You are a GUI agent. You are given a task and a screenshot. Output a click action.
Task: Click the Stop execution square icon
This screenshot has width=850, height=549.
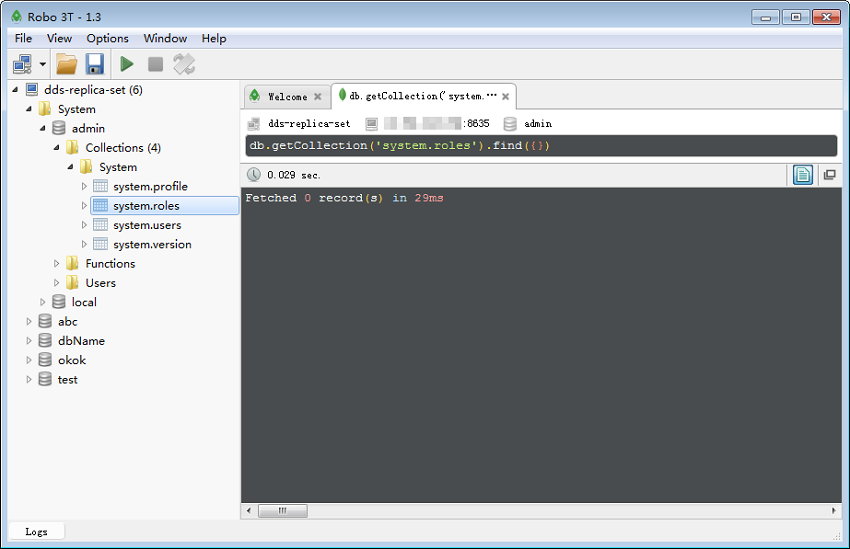tap(156, 64)
